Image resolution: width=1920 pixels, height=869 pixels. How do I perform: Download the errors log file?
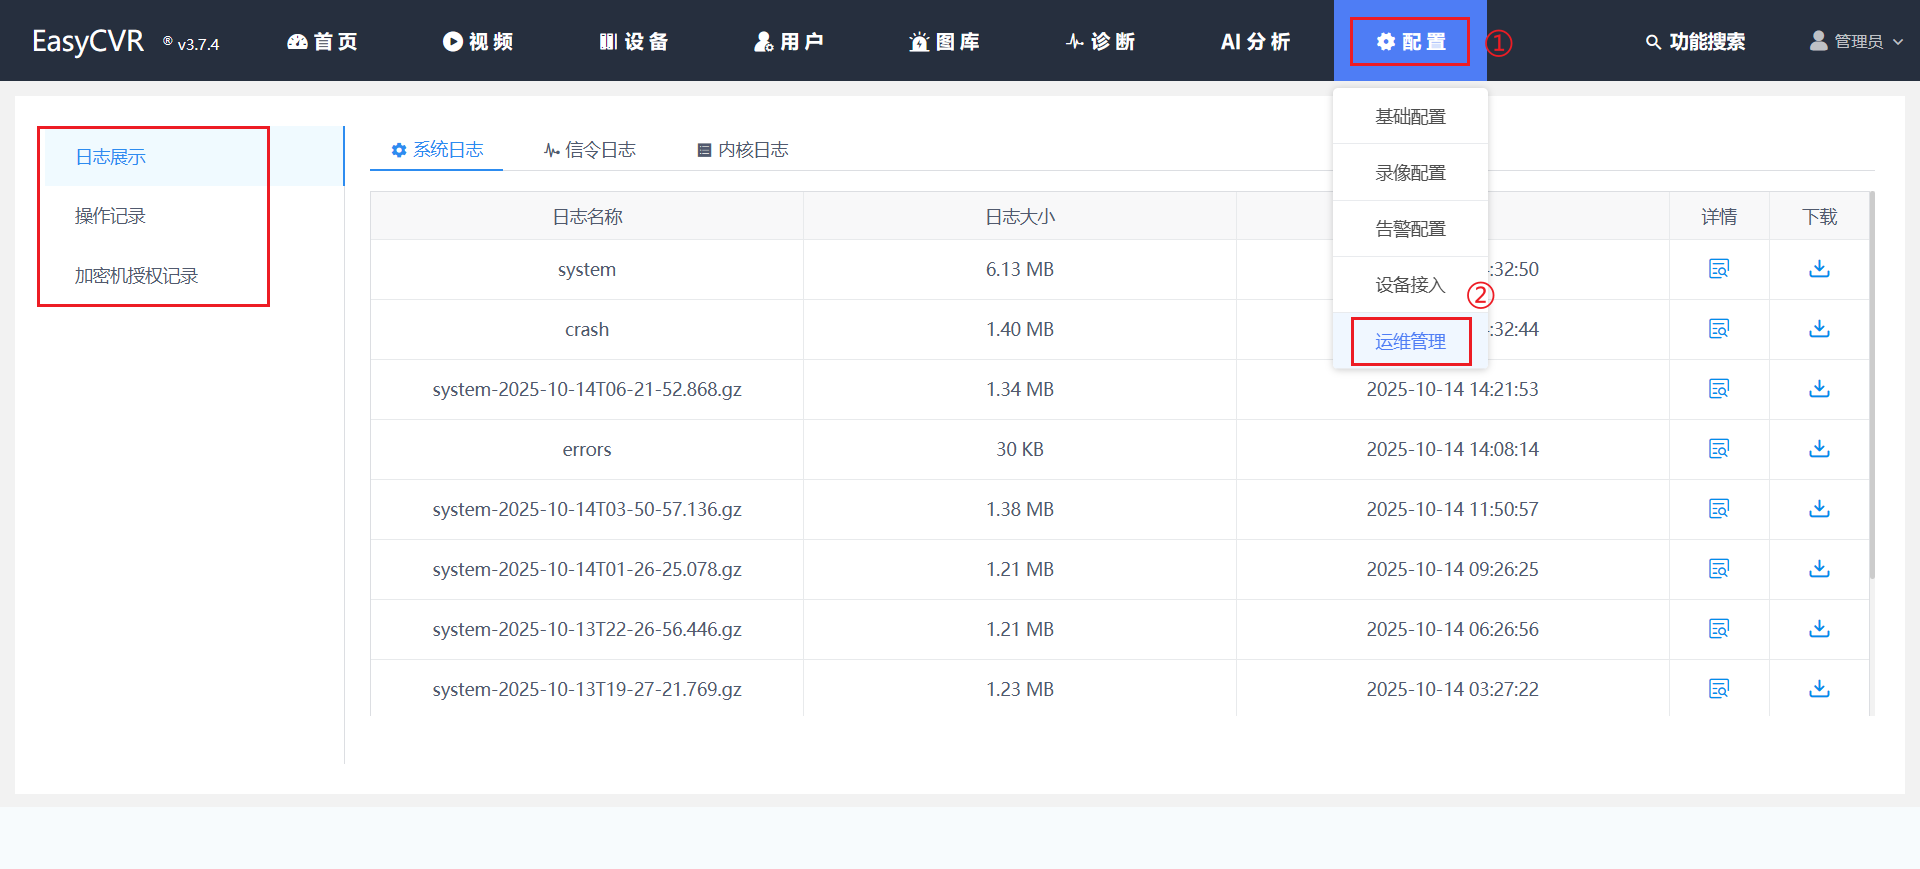coord(1819,449)
